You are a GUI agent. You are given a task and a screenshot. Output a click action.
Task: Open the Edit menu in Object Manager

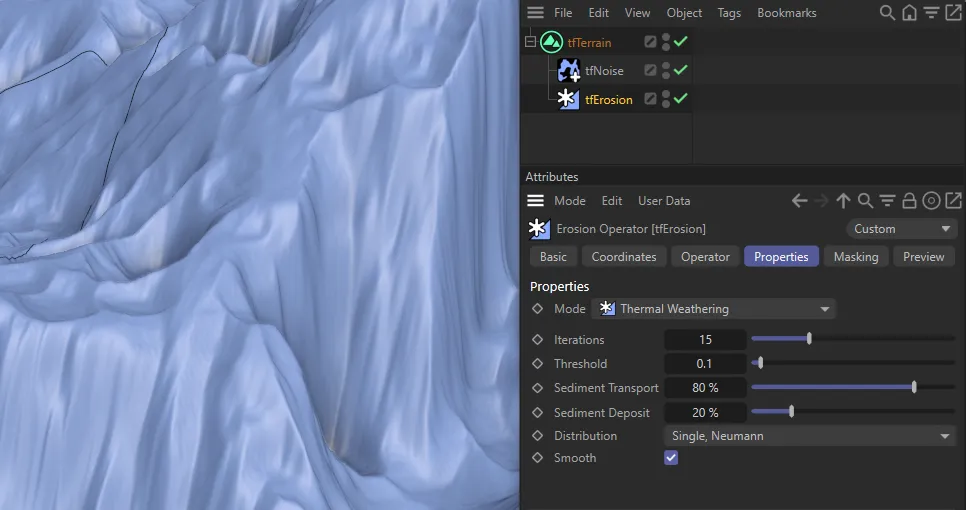click(598, 12)
